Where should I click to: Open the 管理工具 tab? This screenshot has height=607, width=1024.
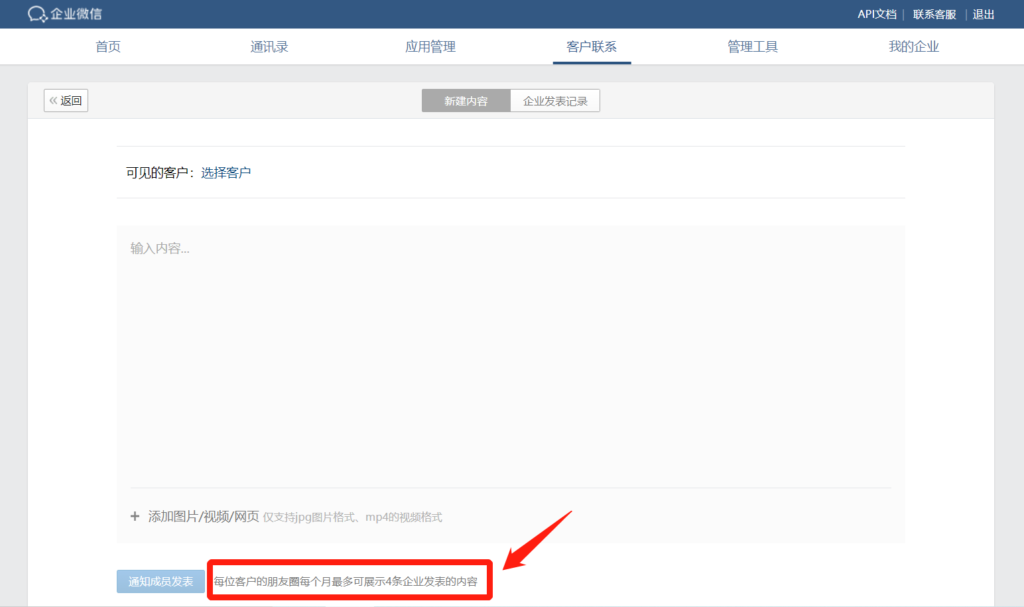[752, 47]
